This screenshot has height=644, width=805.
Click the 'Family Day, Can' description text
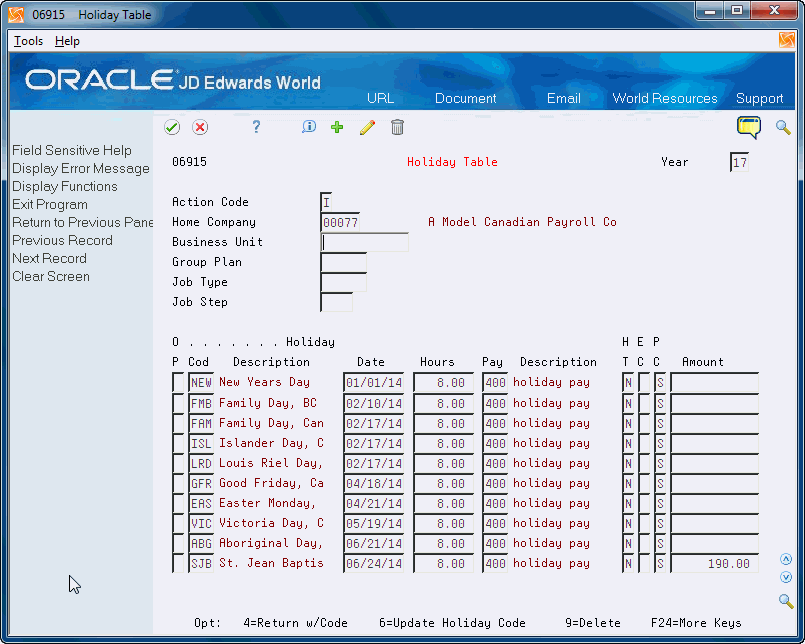pyautogui.click(x=271, y=423)
